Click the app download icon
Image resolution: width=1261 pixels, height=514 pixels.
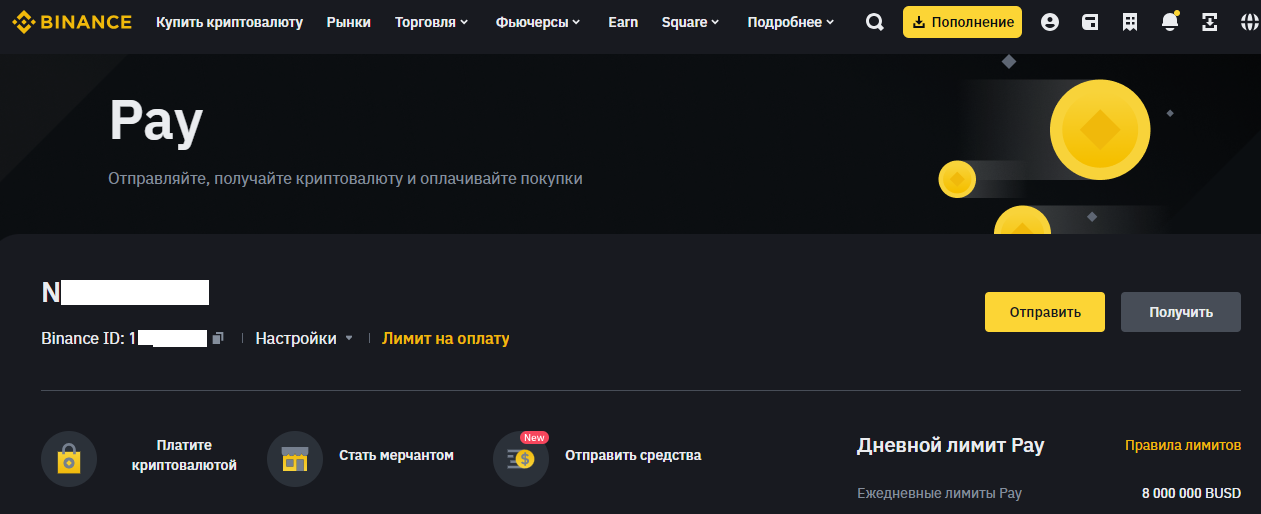click(x=1210, y=22)
